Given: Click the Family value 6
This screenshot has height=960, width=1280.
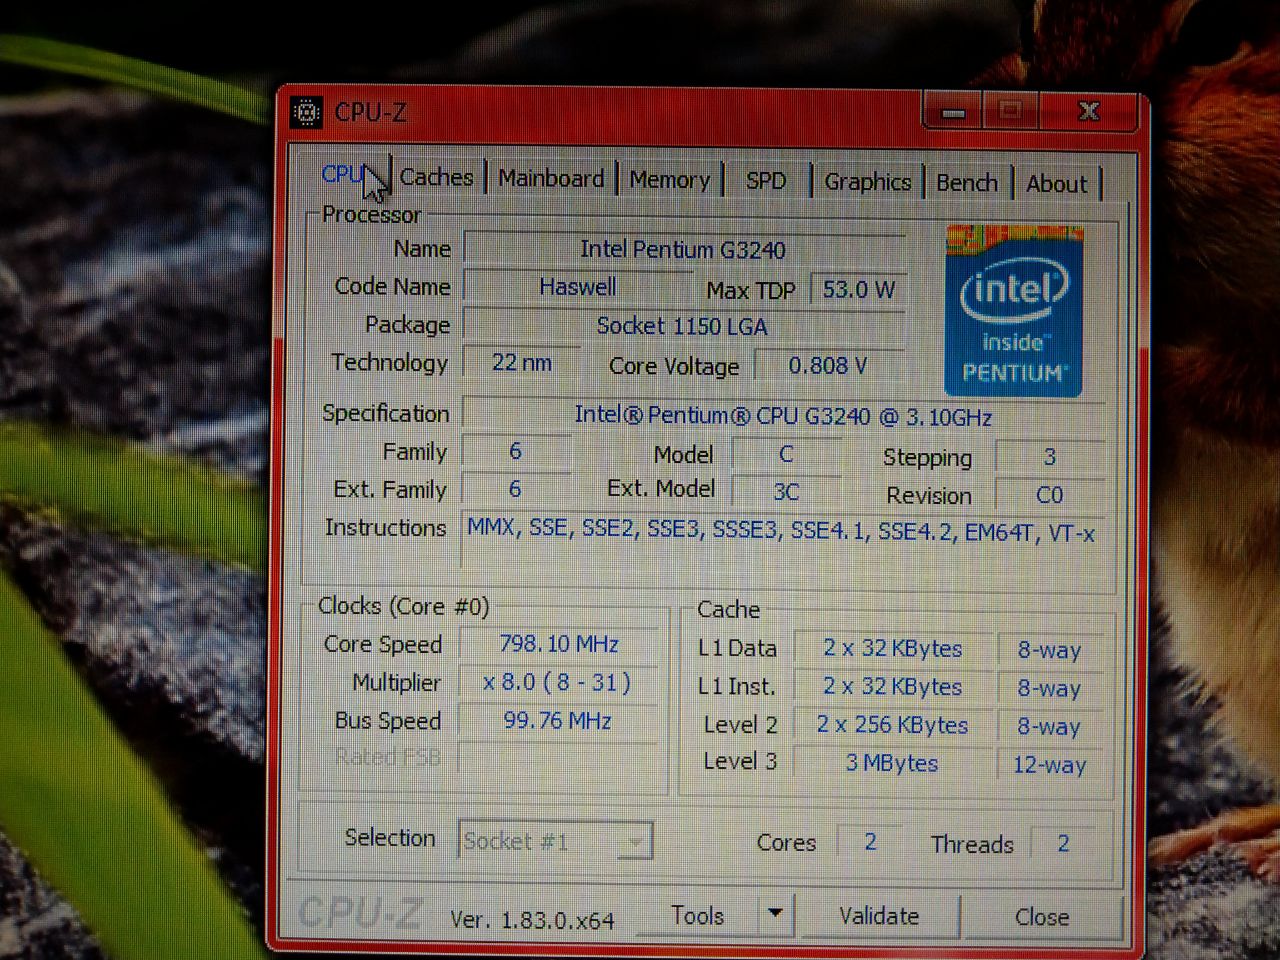Looking at the screenshot, I should pyautogui.click(x=516, y=451).
